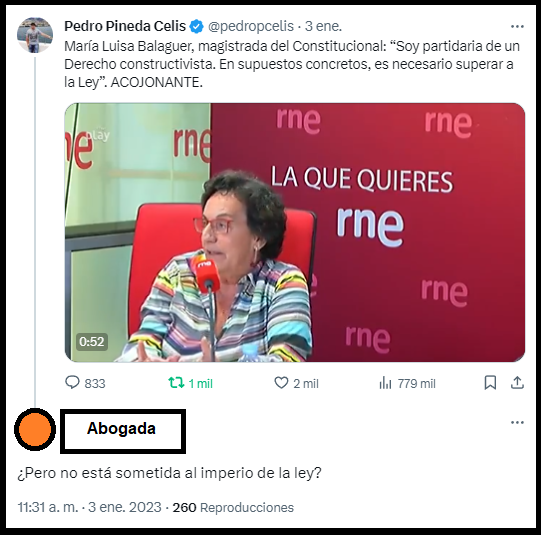Viewport: 541px width, 535px height.
Task: Click the blue verified badge next to the name
Action: 197,27
